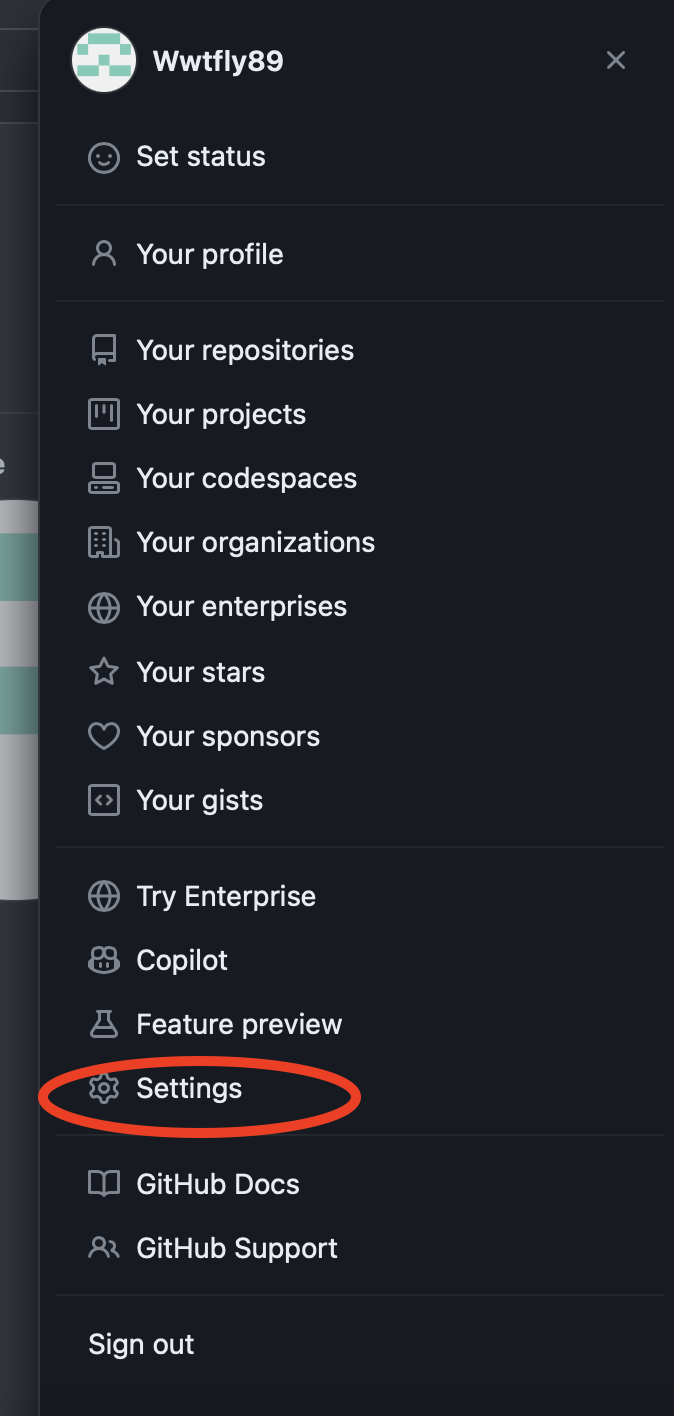Click the projects board icon
Image resolution: width=674 pixels, height=1416 pixels.
point(104,414)
